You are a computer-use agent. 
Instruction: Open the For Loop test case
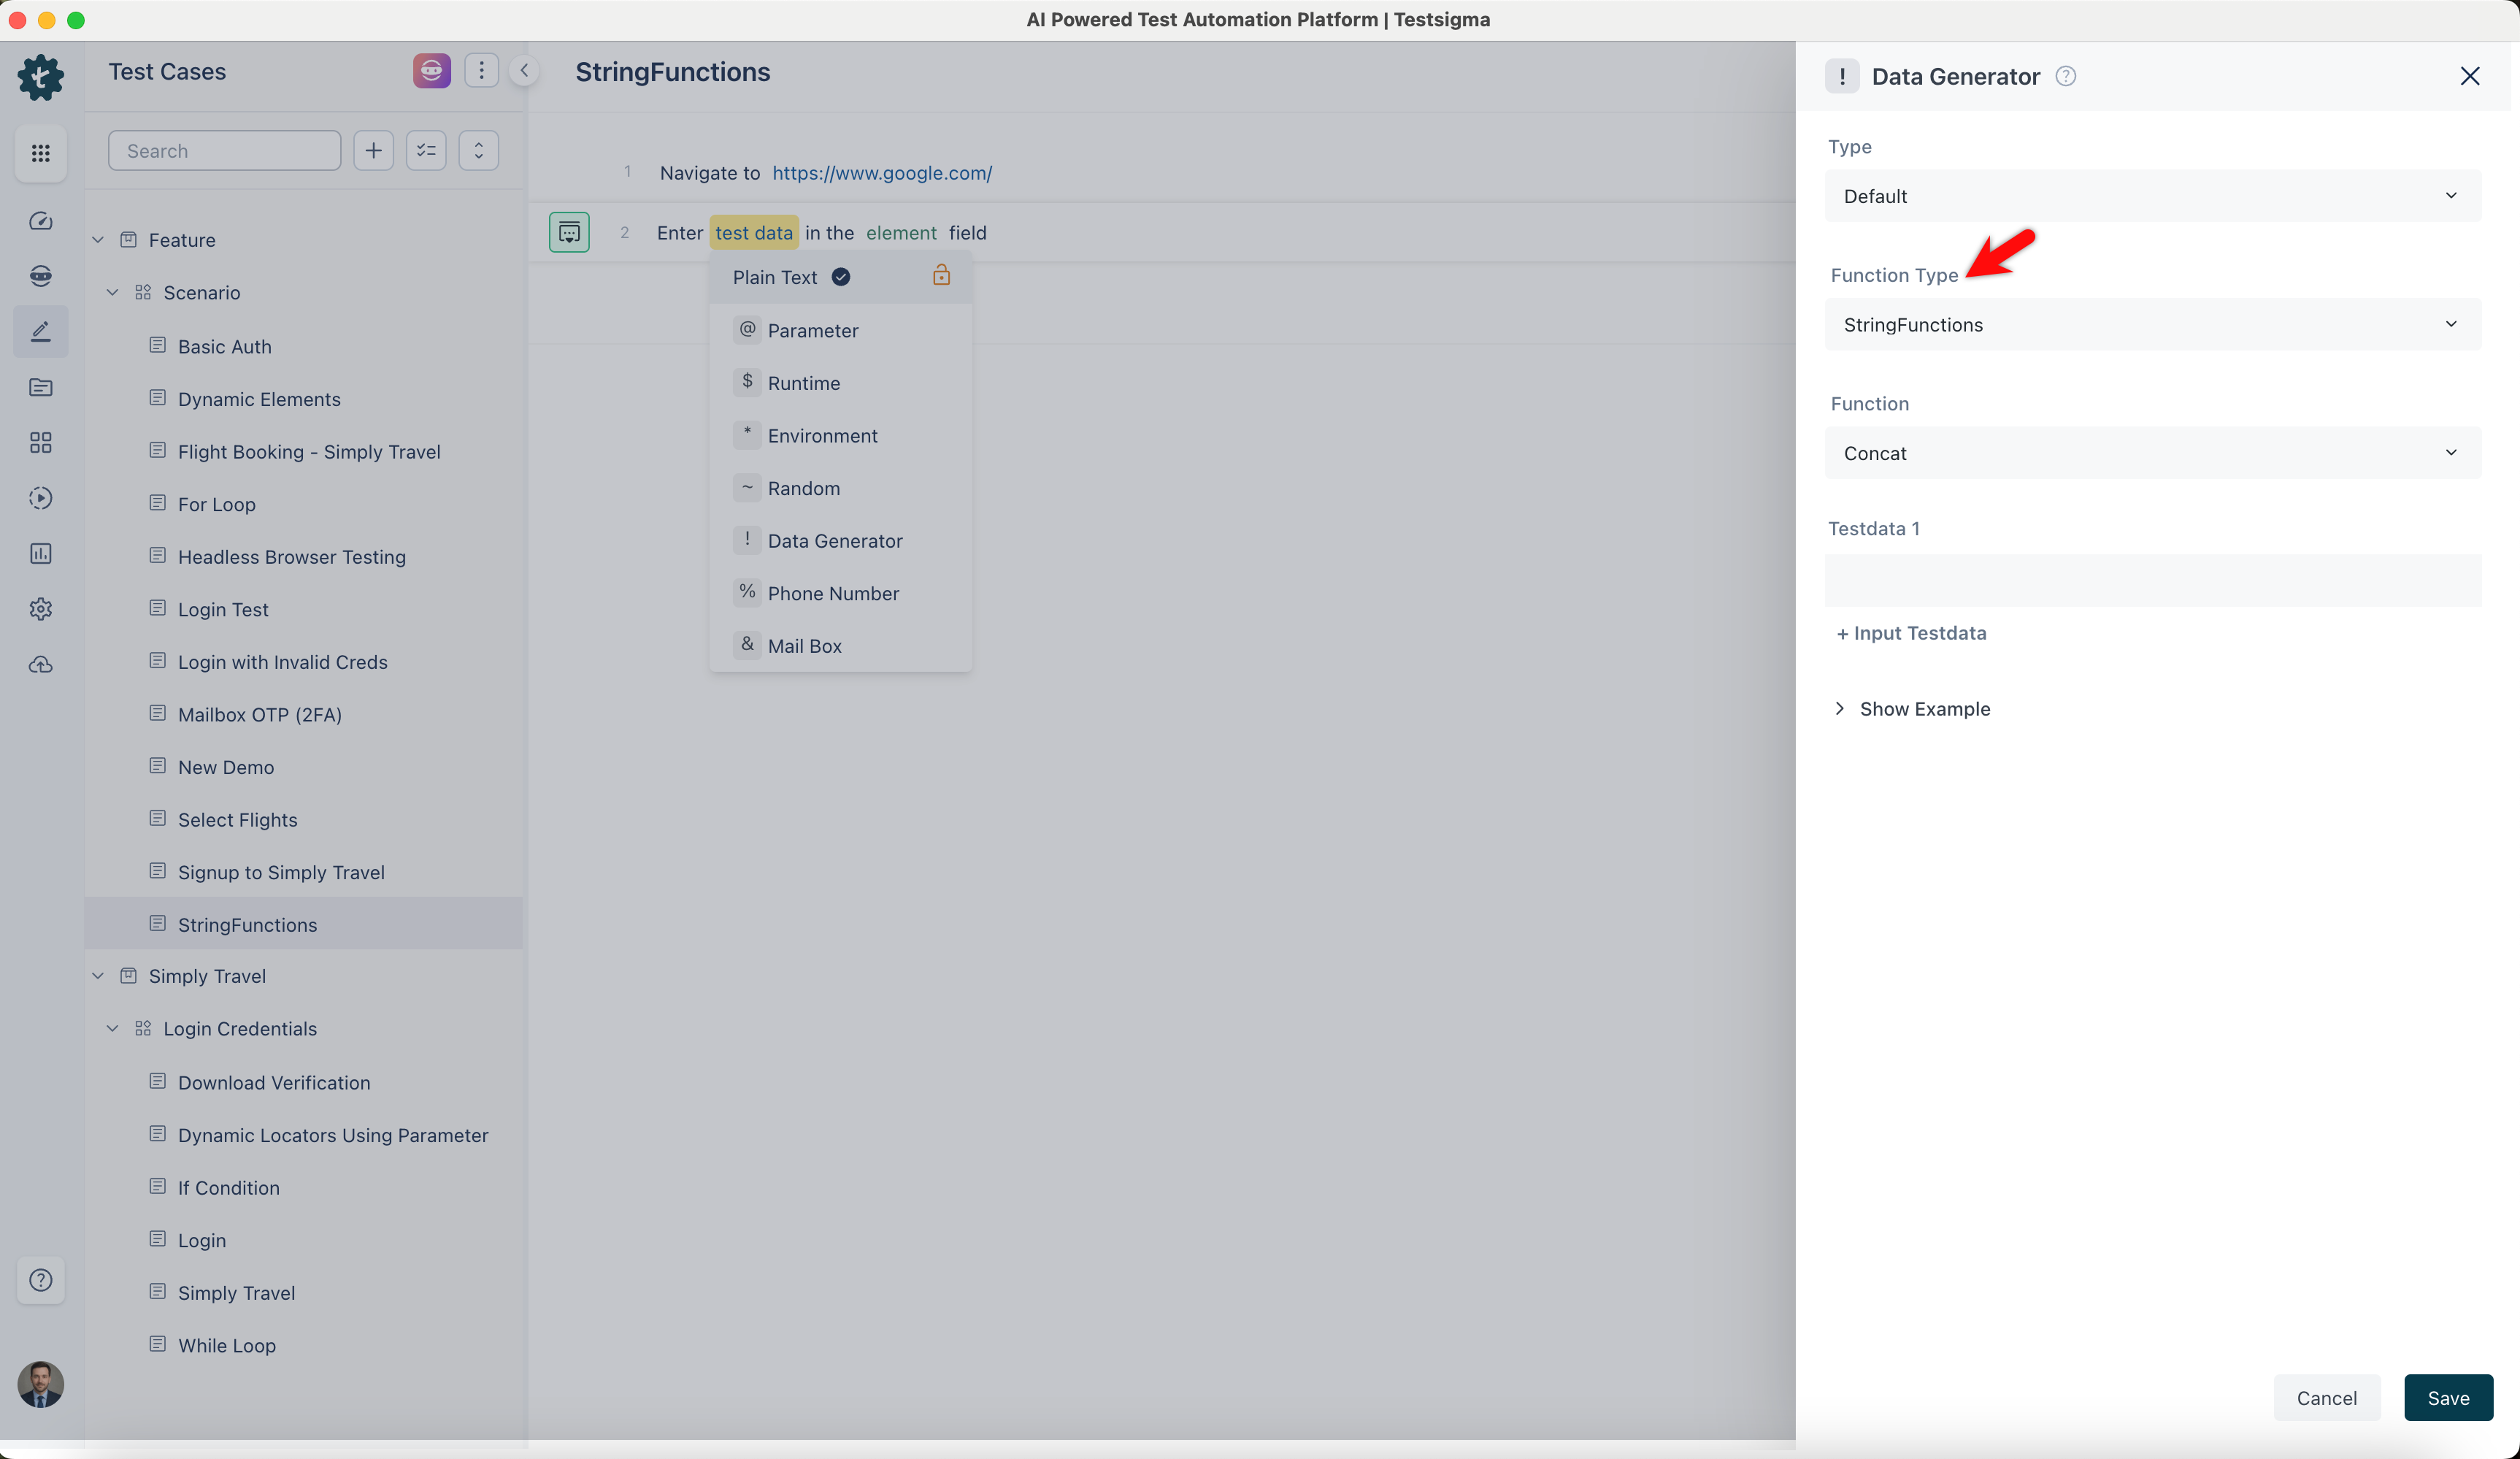(x=216, y=505)
